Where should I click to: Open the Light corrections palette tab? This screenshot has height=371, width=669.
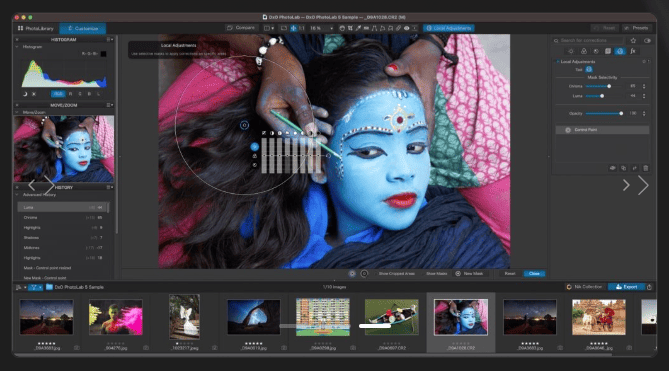pyautogui.click(x=571, y=51)
